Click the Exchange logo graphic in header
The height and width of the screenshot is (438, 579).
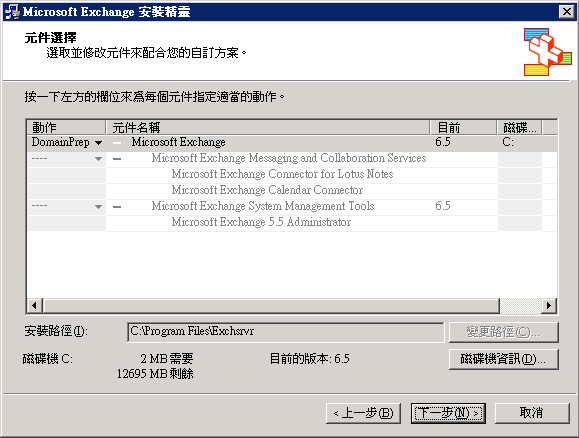point(547,52)
